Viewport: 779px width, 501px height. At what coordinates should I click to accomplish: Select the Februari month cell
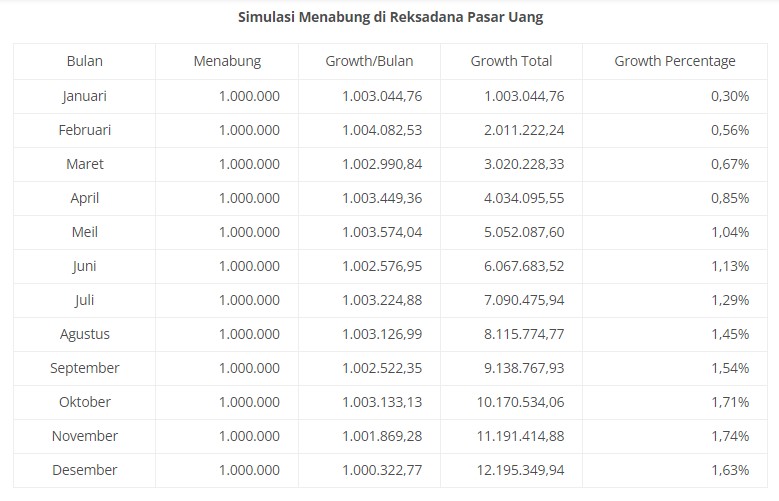click(84, 130)
